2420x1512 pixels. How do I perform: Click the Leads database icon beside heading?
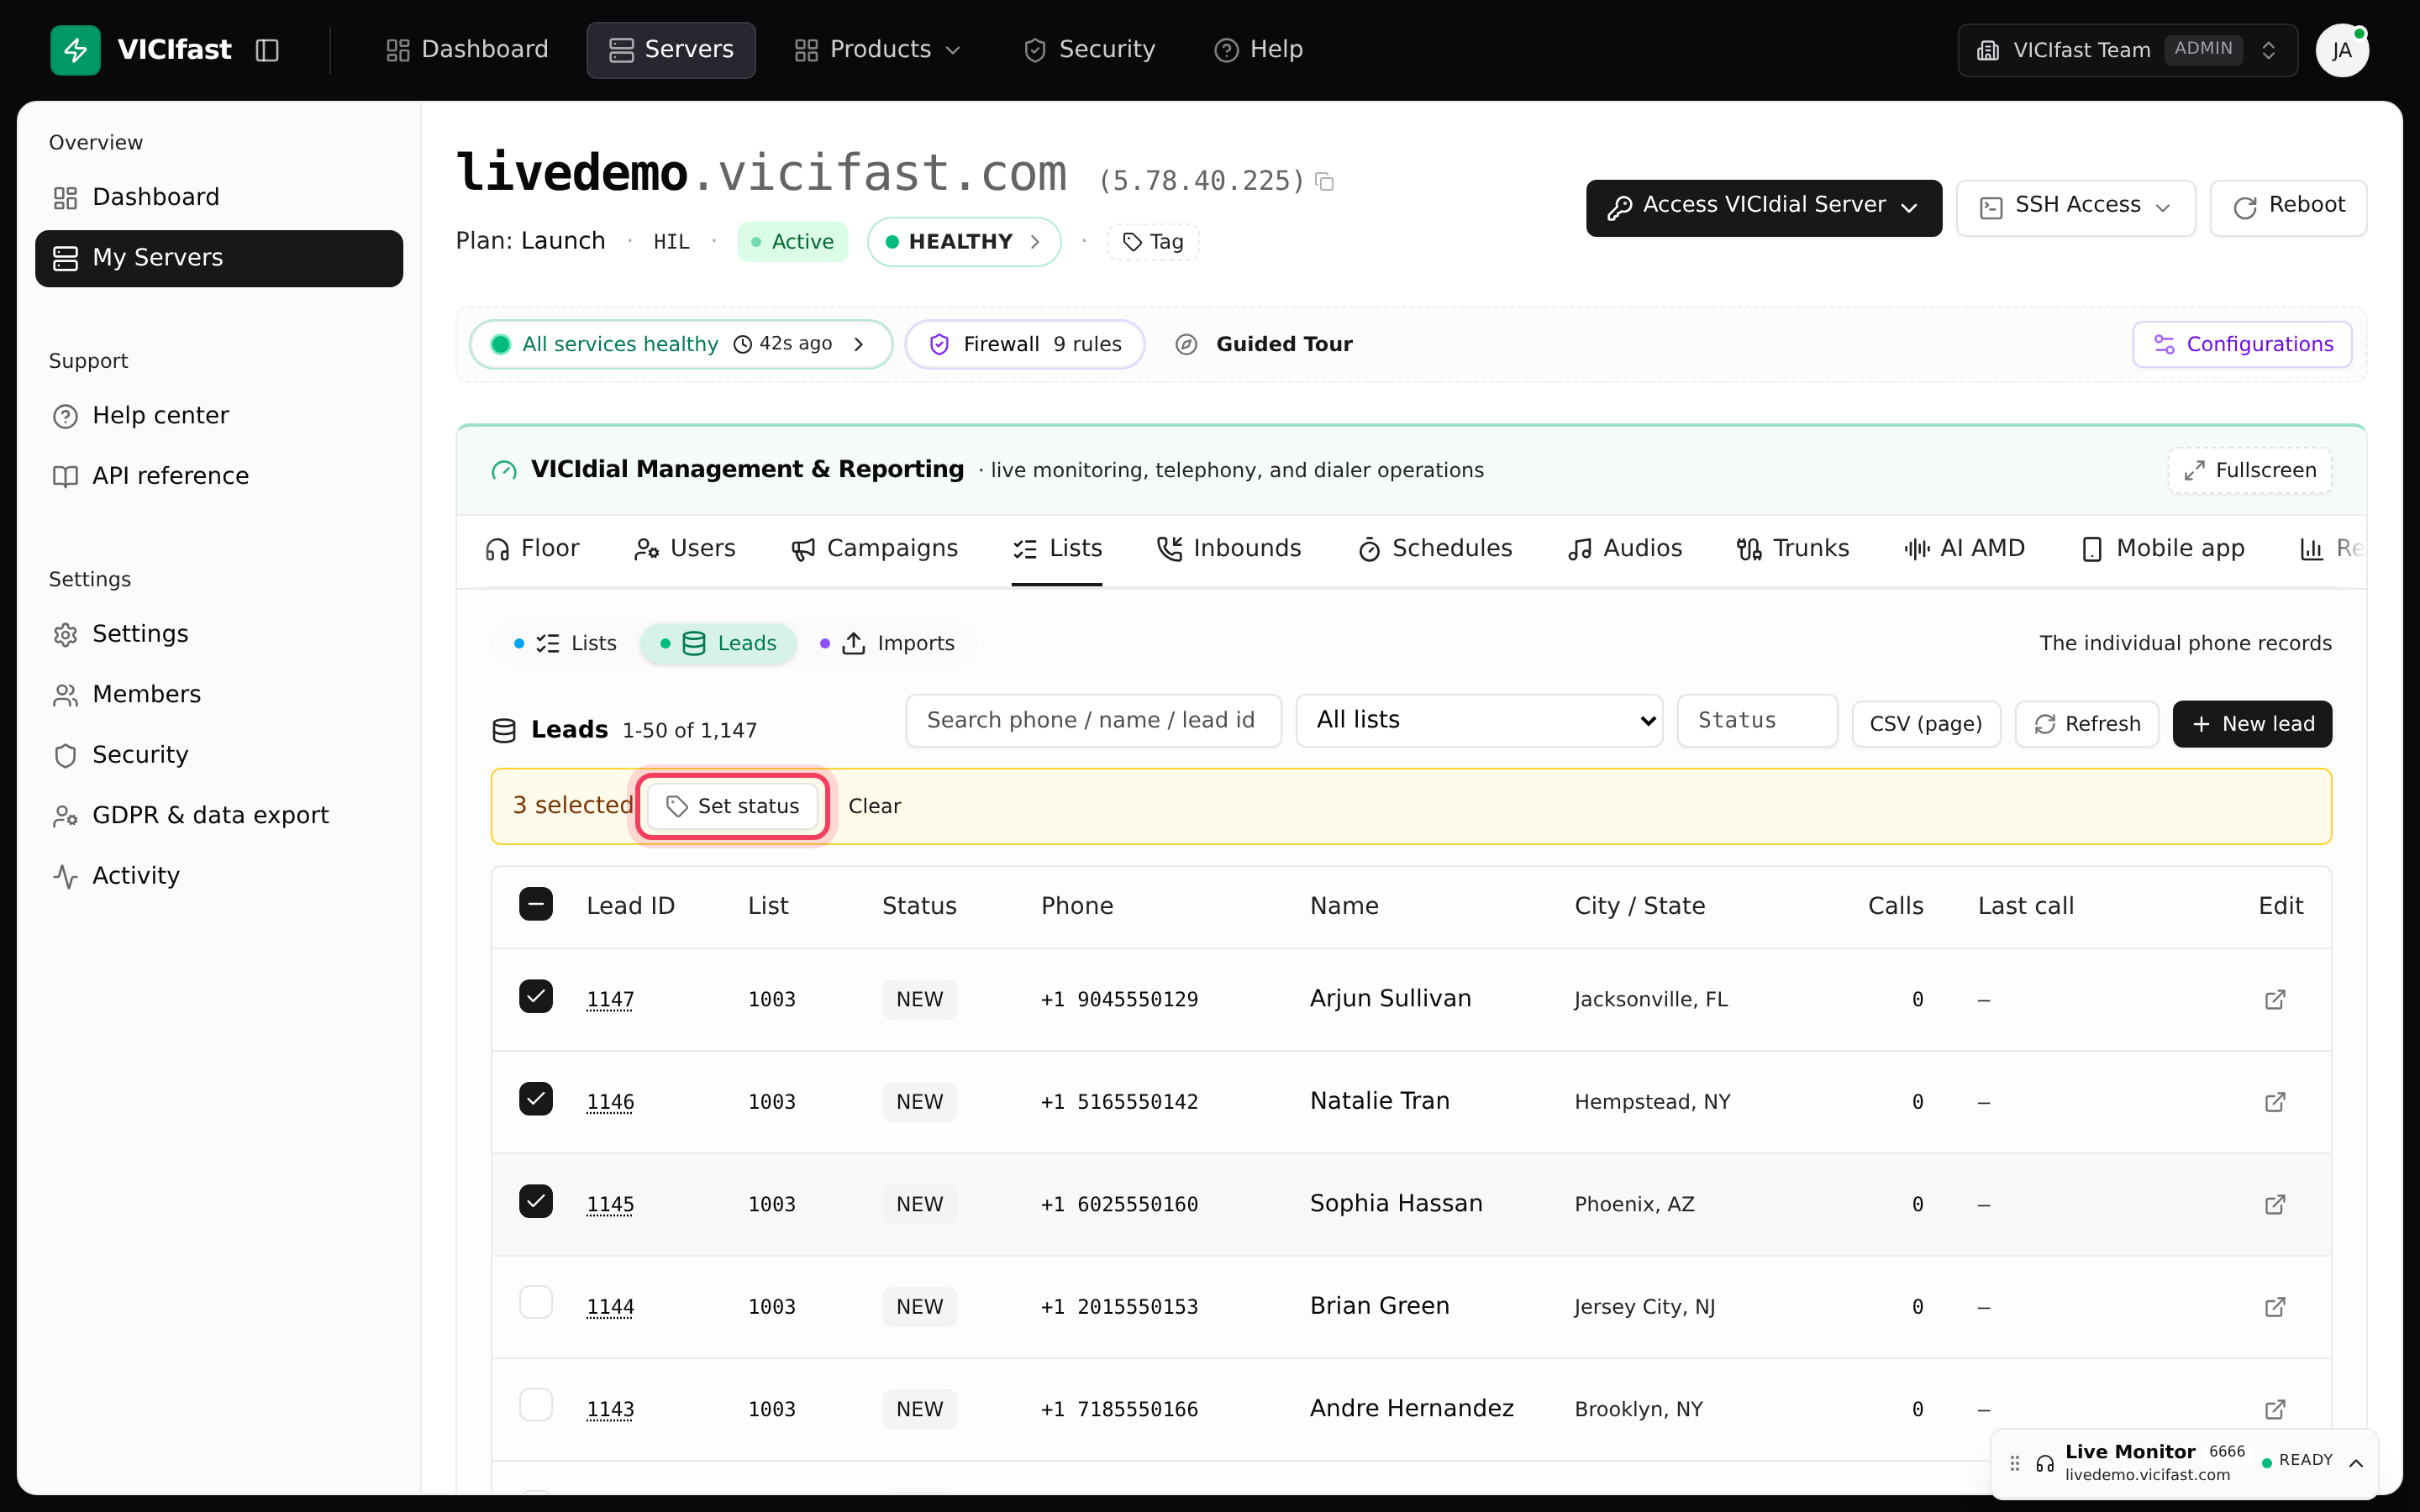point(504,730)
